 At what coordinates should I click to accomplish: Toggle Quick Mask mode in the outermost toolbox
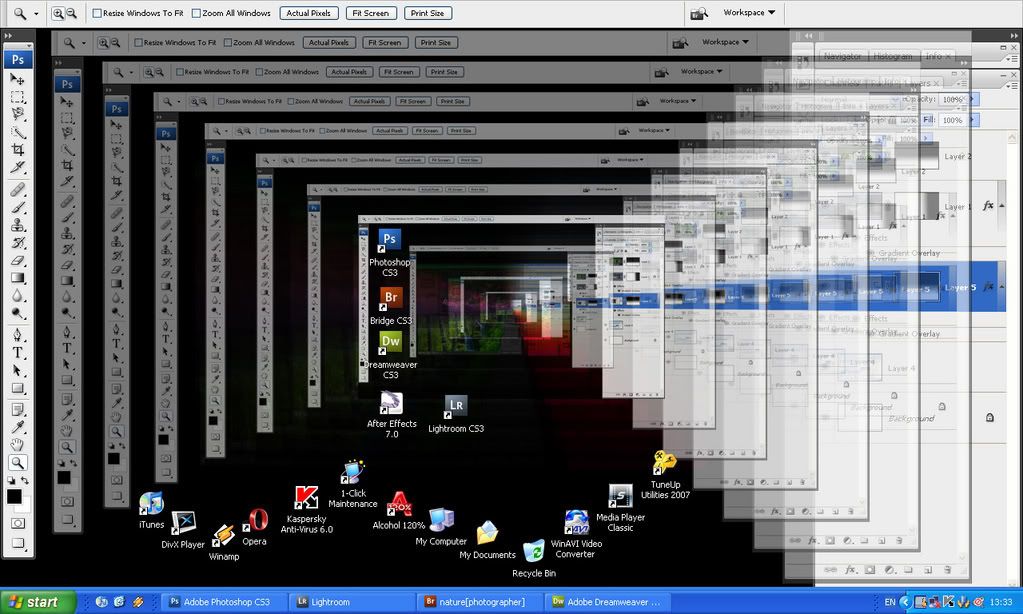pos(17,523)
